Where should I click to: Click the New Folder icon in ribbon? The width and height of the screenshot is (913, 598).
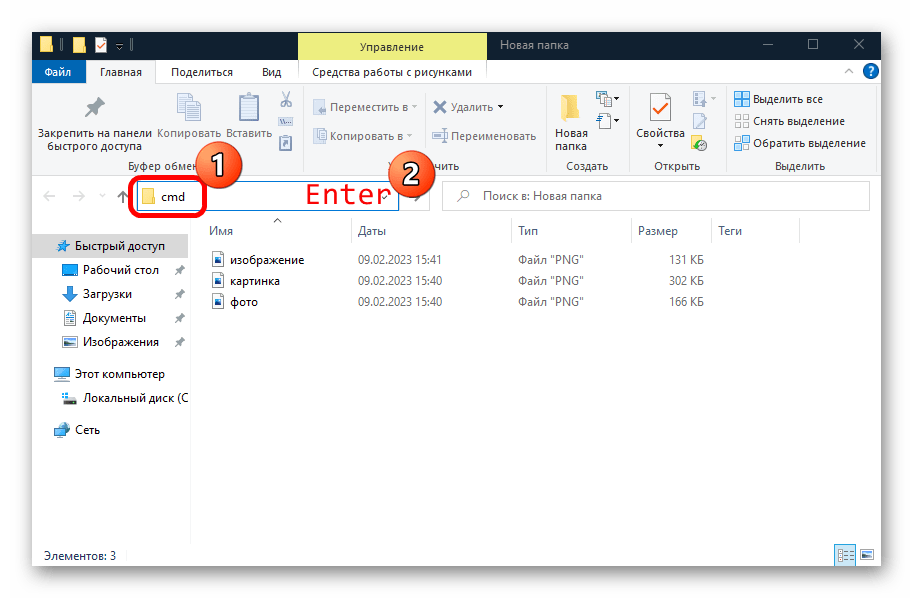point(571,109)
